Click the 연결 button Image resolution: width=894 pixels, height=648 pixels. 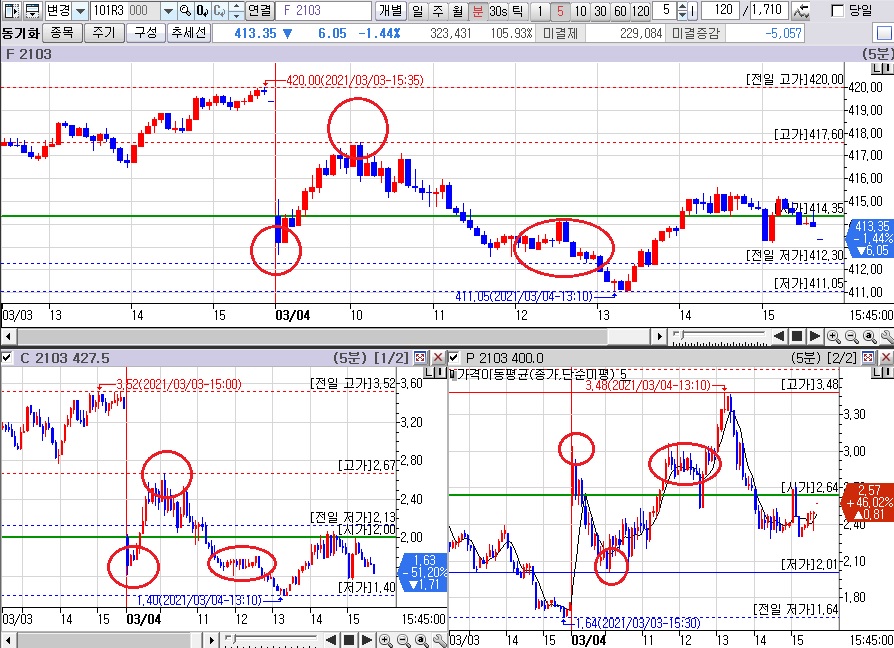[259, 10]
